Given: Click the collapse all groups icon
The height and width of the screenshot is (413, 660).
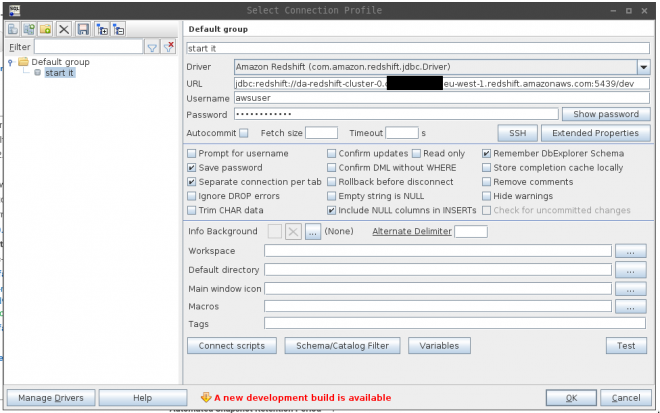Looking at the screenshot, I should [x=119, y=29].
